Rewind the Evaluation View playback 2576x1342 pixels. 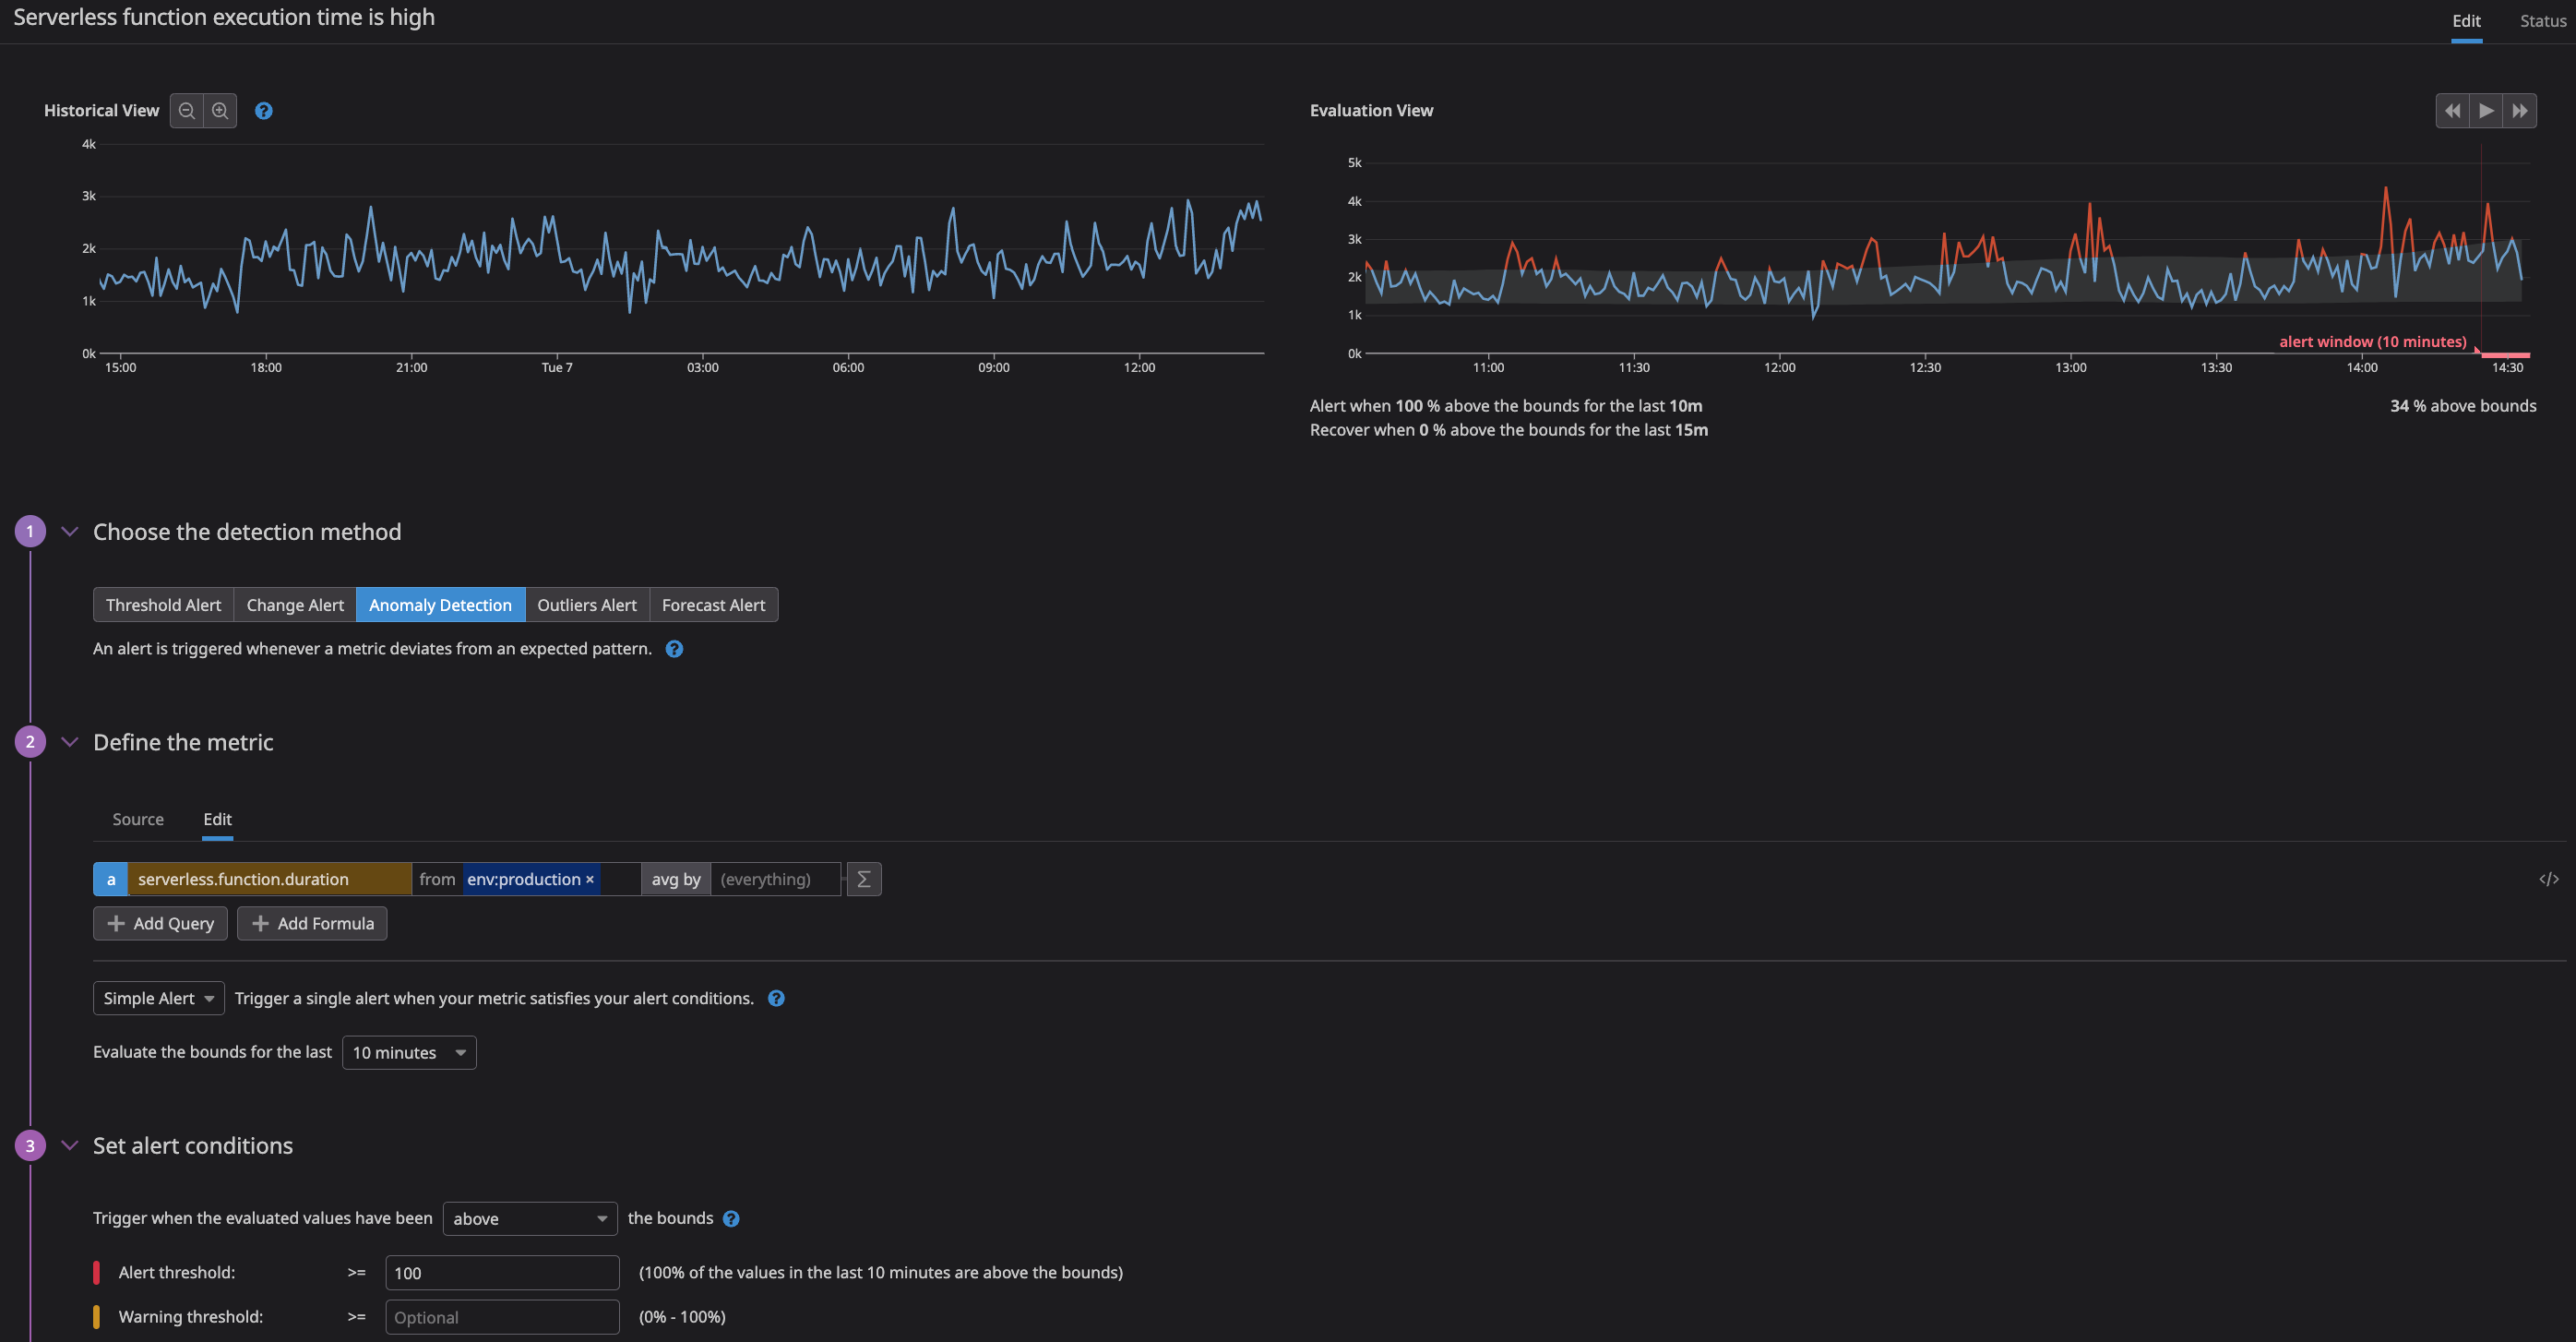[2452, 111]
